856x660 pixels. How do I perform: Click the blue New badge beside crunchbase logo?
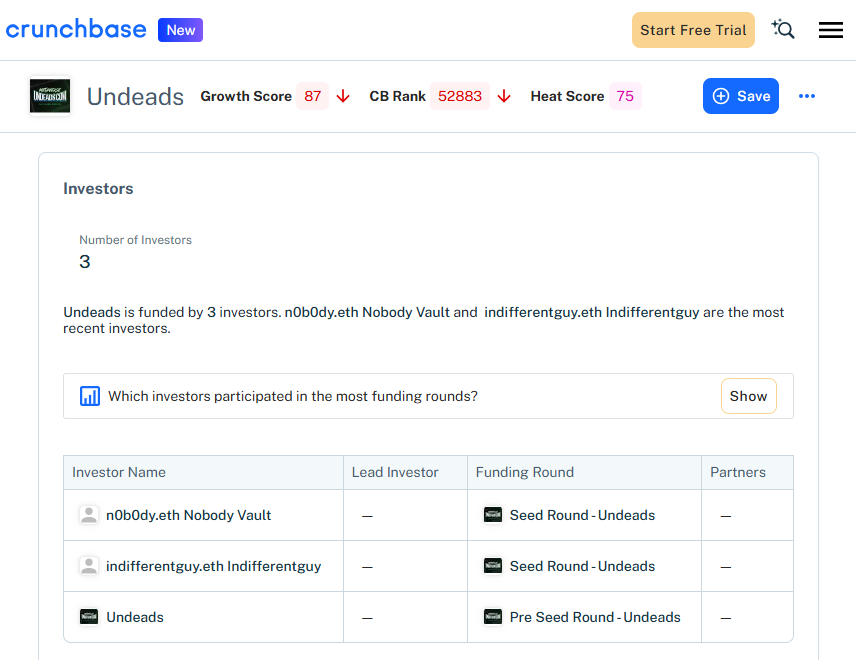(x=180, y=30)
